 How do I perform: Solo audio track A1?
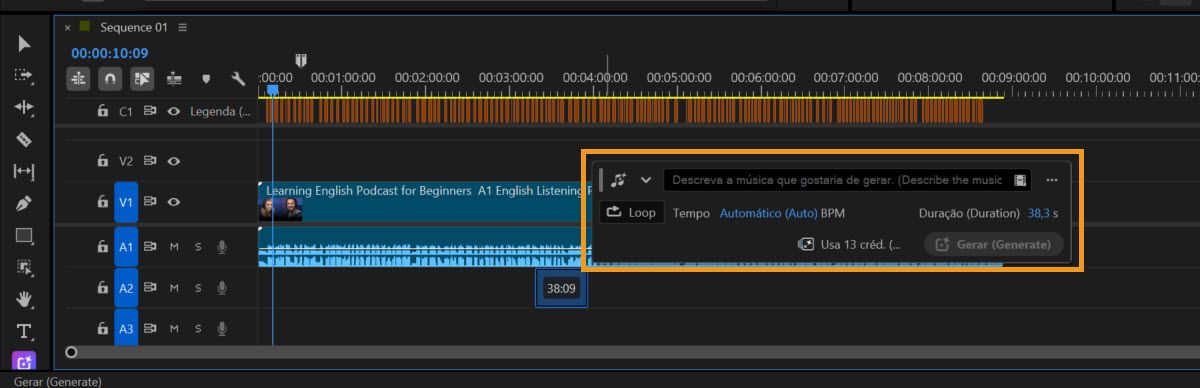click(198, 246)
